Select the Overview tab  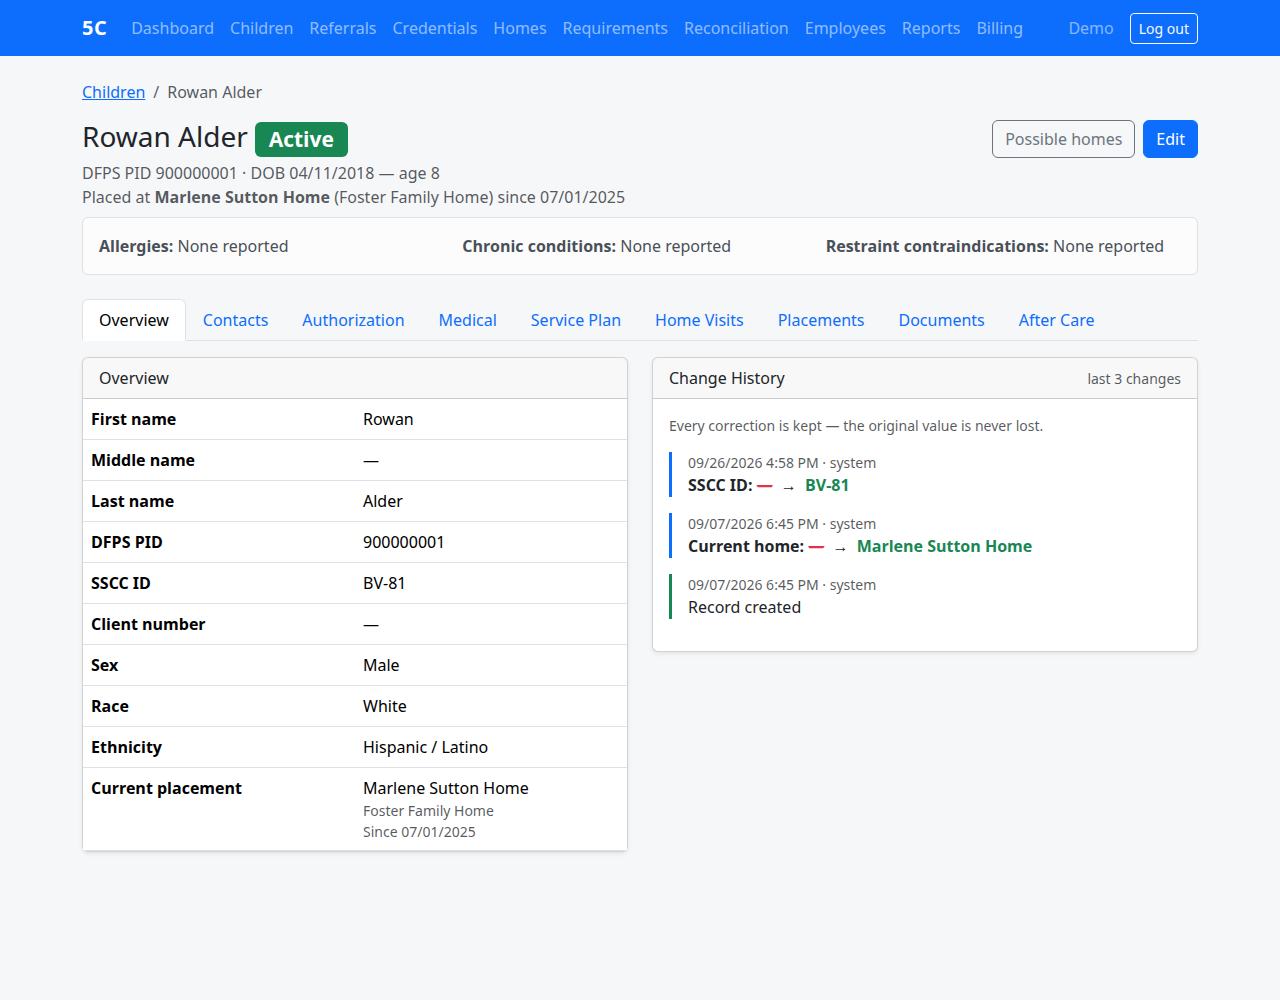134,320
